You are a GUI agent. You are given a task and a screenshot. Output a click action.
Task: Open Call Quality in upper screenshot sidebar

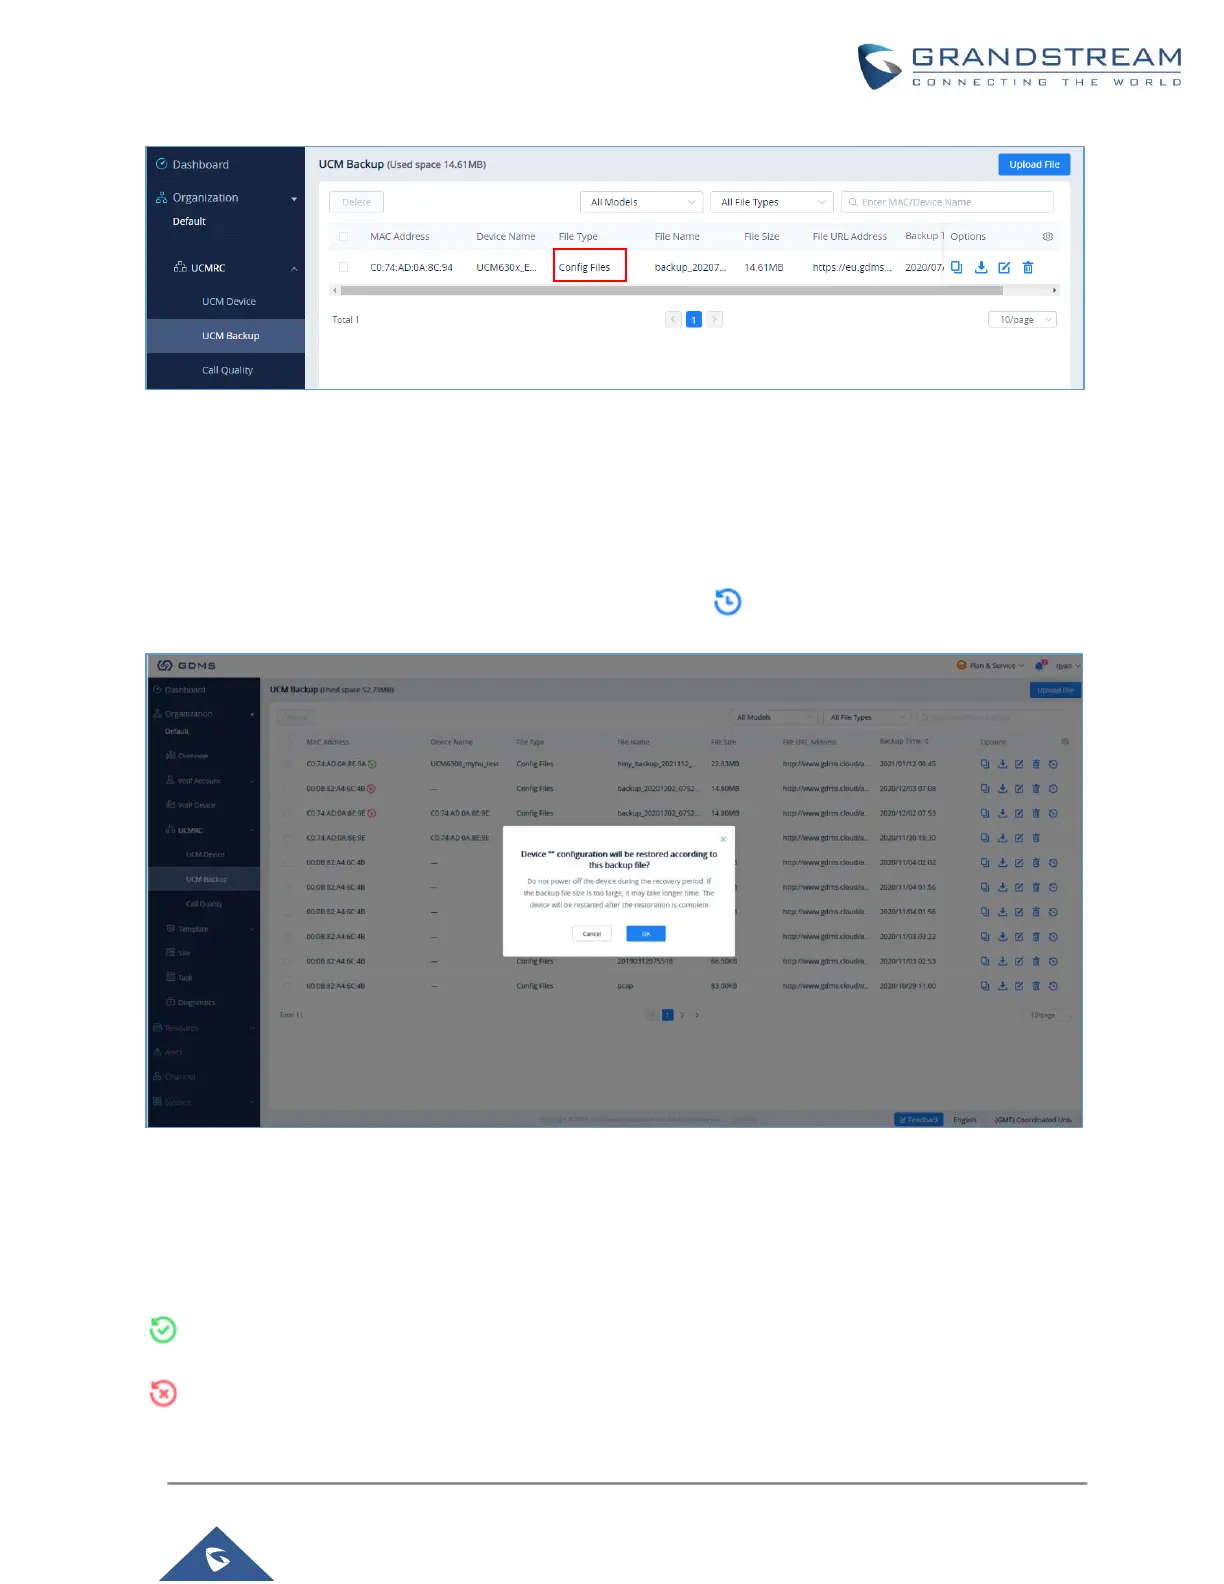[x=228, y=370]
